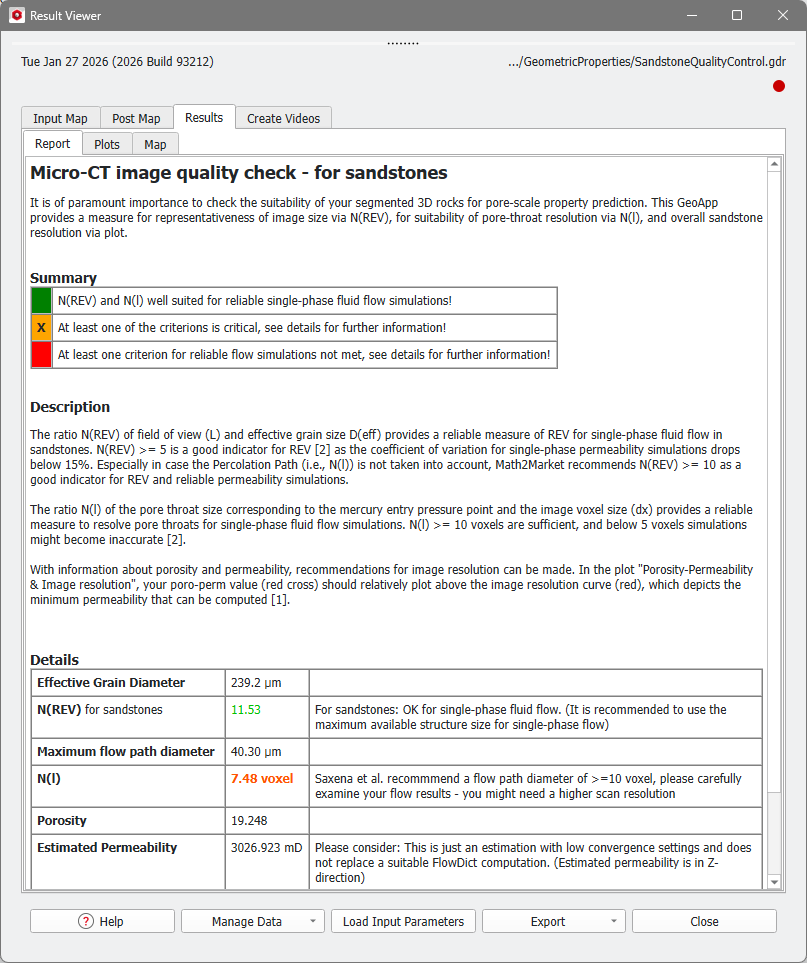Switch to the Input Map tab
Image resolution: width=807 pixels, height=963 pixels.
(60, 117)
